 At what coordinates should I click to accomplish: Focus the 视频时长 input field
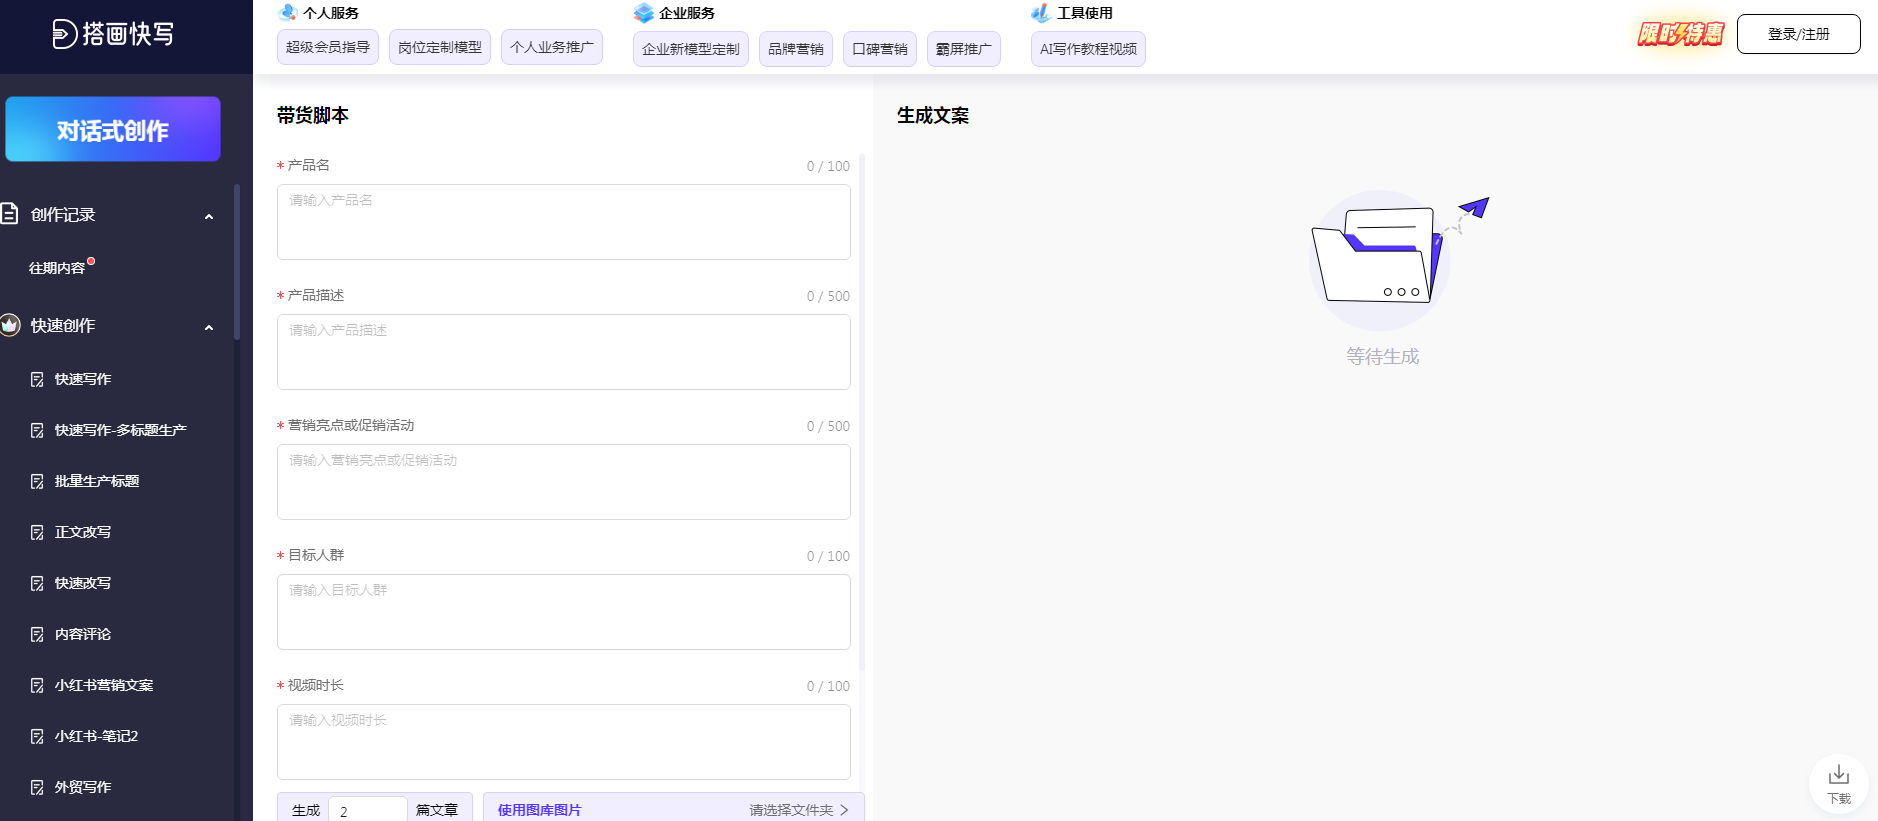point(564,742)
